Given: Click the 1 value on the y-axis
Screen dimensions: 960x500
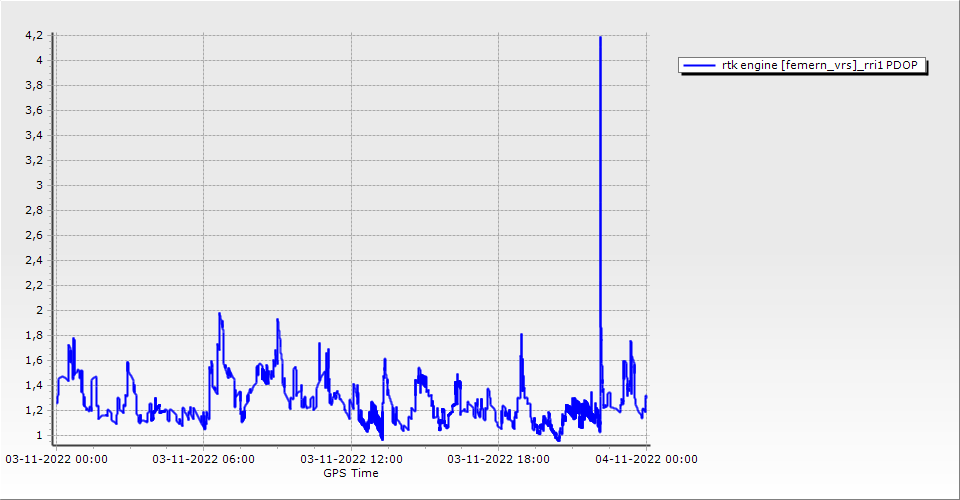Looking at the screenshot, I should click(x=39, y=435).
